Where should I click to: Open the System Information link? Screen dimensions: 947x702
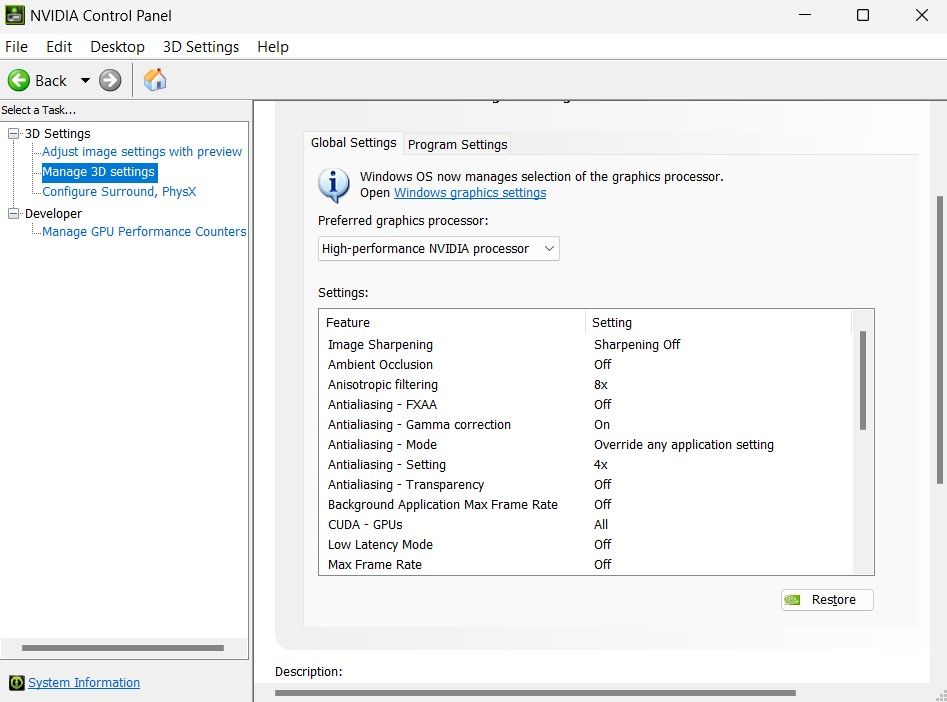point(84,683)
